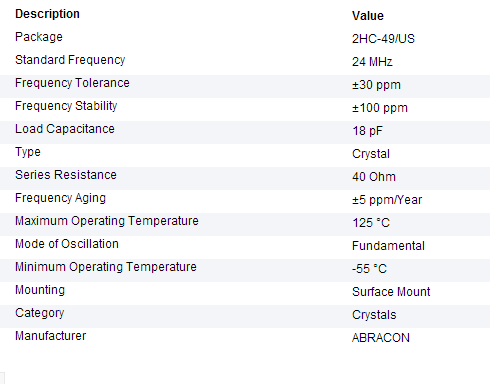
Task: Click the Surface Mount mounting value
Action: 391,292
